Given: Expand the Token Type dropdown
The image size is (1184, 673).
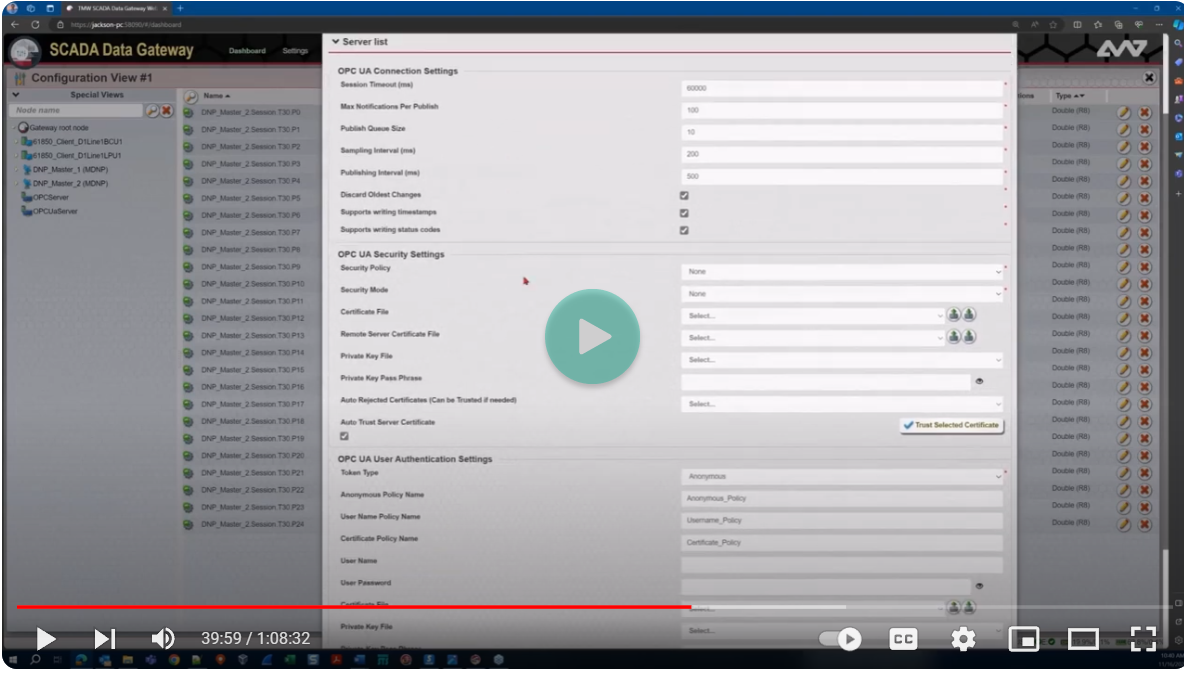Looking at the screenshot, I should tap(842, 477).
